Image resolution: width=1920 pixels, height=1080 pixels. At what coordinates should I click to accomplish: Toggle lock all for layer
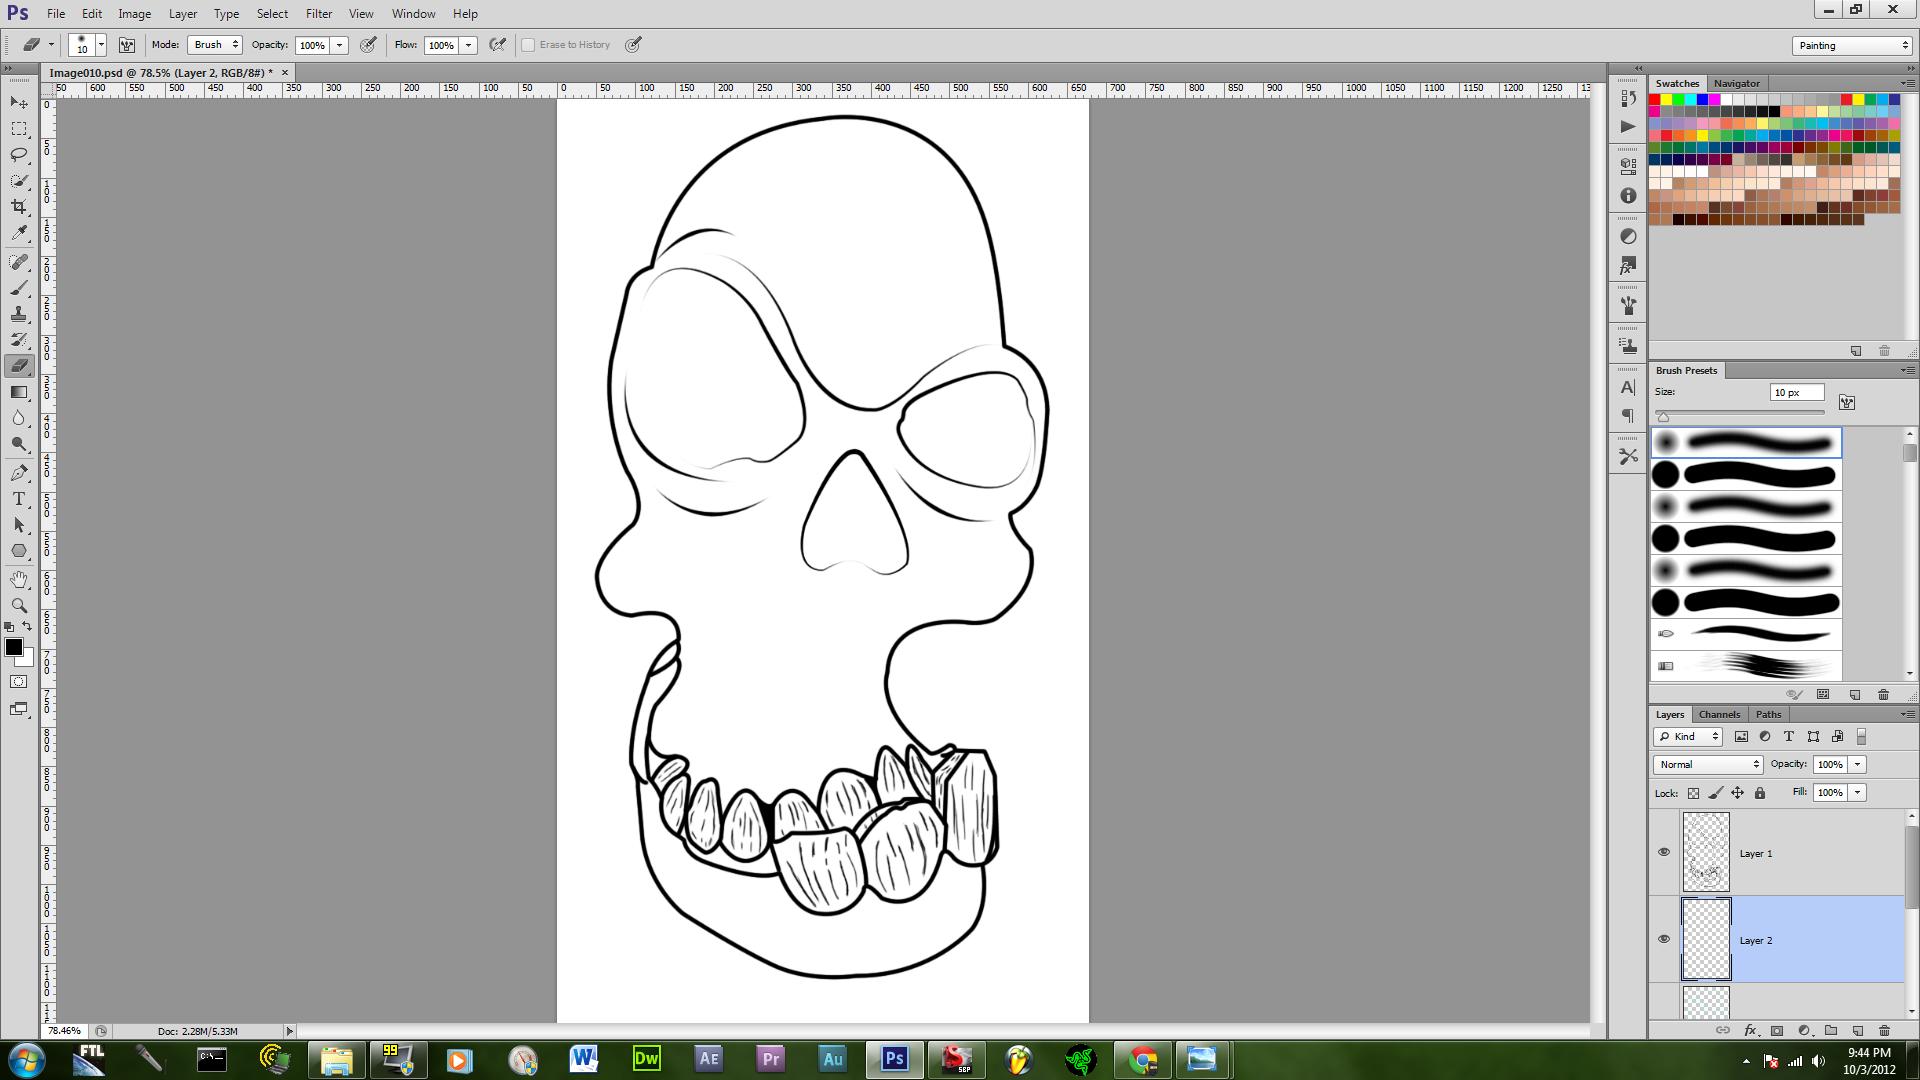(1760, 793)
